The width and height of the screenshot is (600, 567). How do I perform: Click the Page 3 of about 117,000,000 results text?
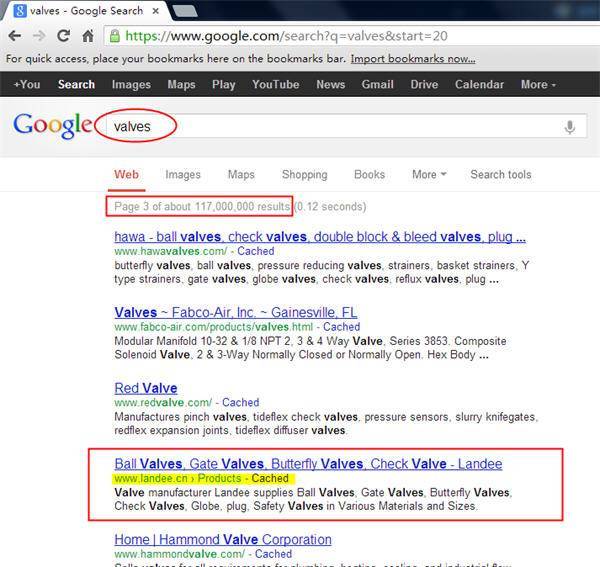point(202,207)
